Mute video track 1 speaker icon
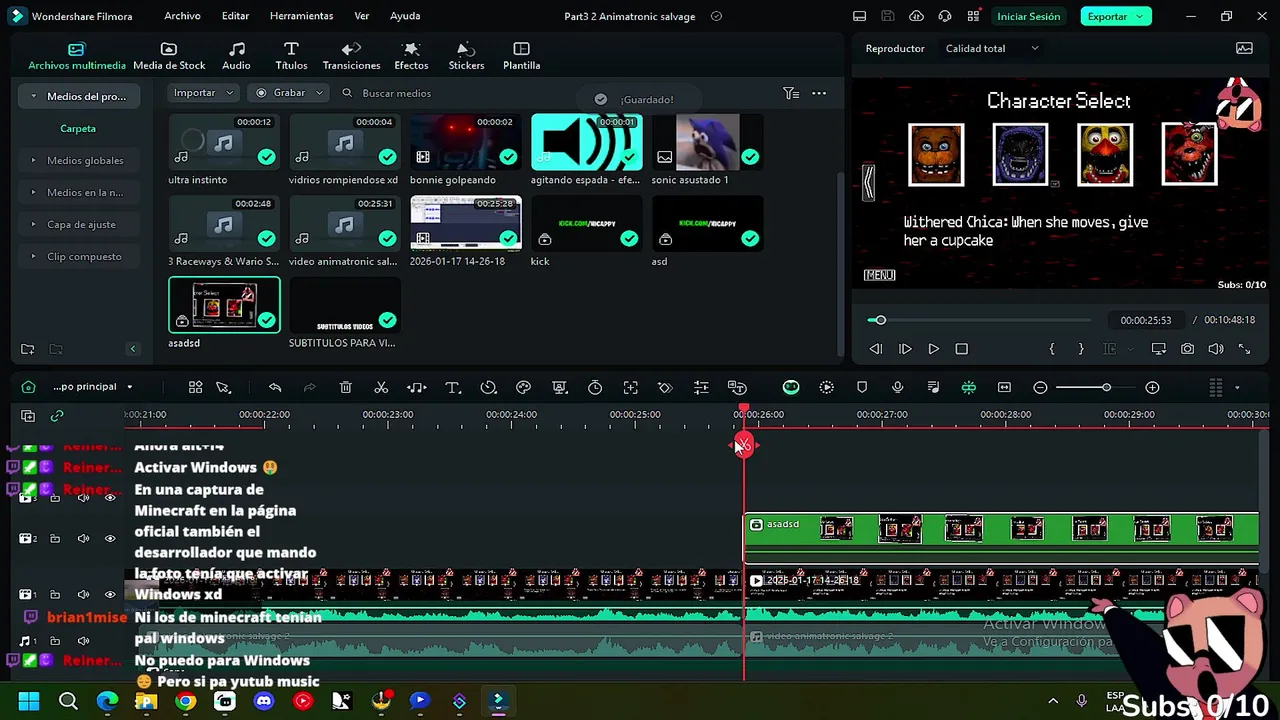Viewport: 1280px width, 720px height. (x=83, y=595)
